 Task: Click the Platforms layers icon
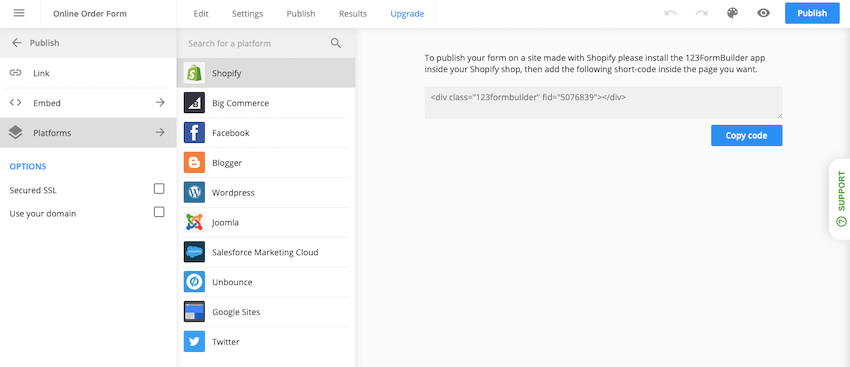[16, 132]
